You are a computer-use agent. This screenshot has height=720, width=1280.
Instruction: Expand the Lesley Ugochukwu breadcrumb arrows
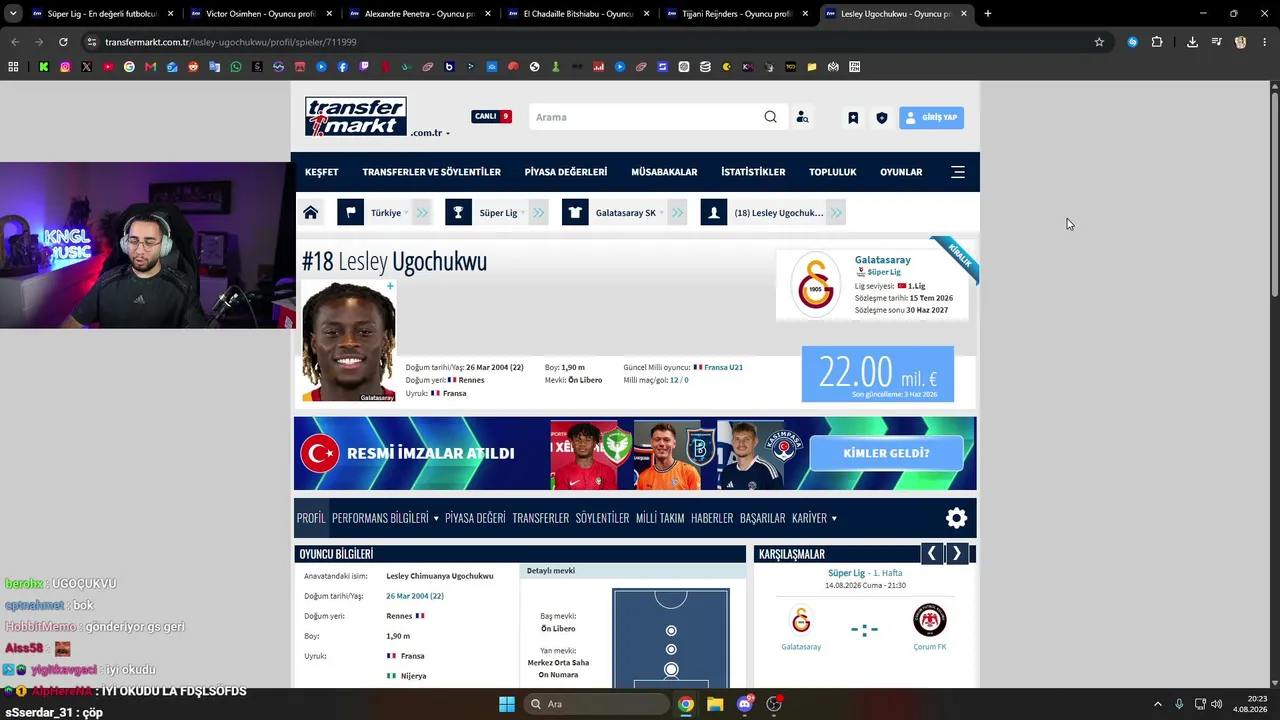tap(836, 213)
